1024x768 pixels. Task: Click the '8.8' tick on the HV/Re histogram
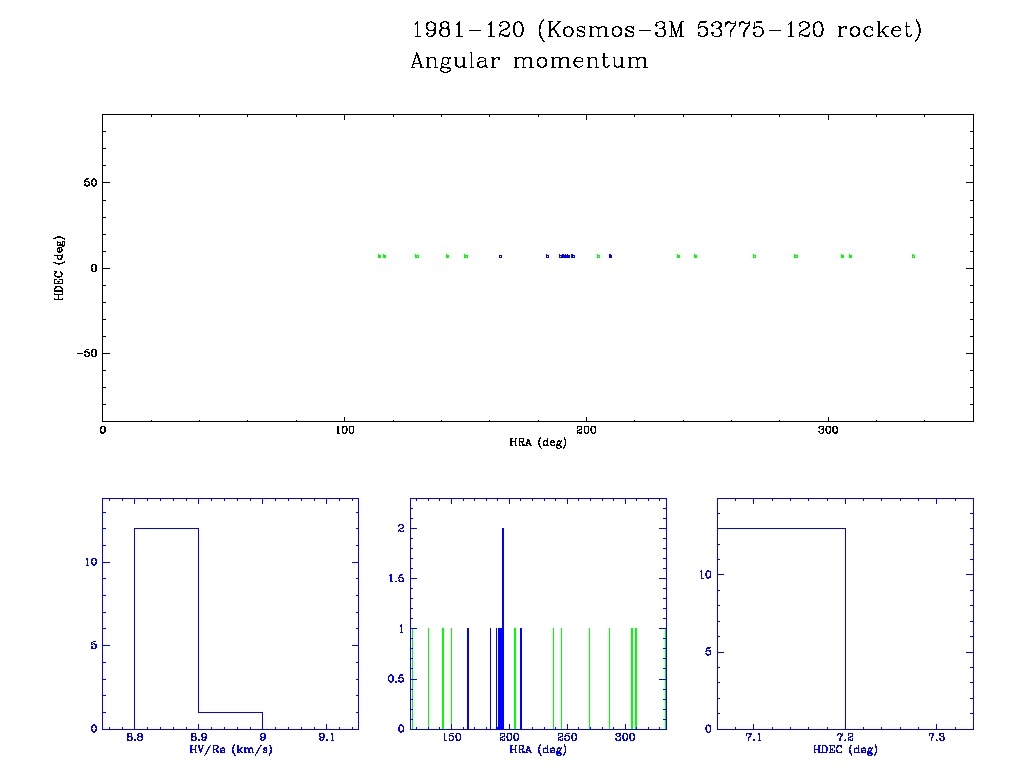[x=135, y=737]
